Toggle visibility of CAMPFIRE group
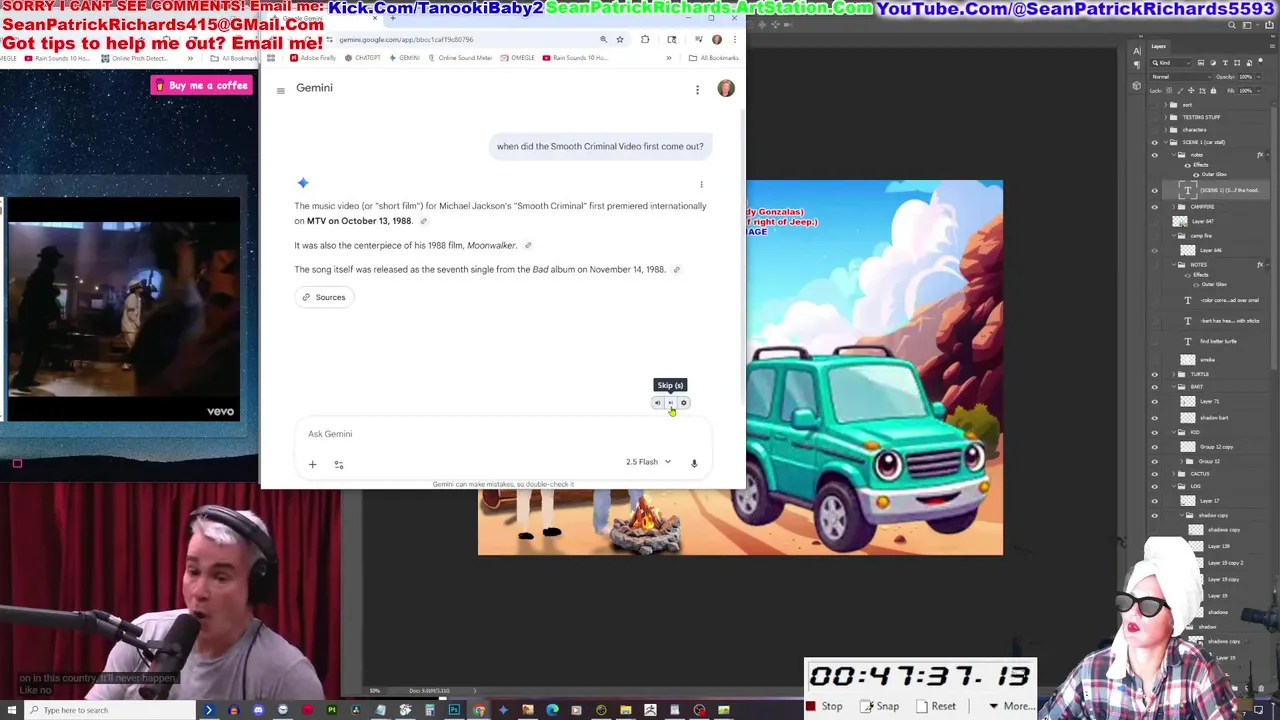The height and width of the screenshot is (720, 1280). tap(1154, 207)
